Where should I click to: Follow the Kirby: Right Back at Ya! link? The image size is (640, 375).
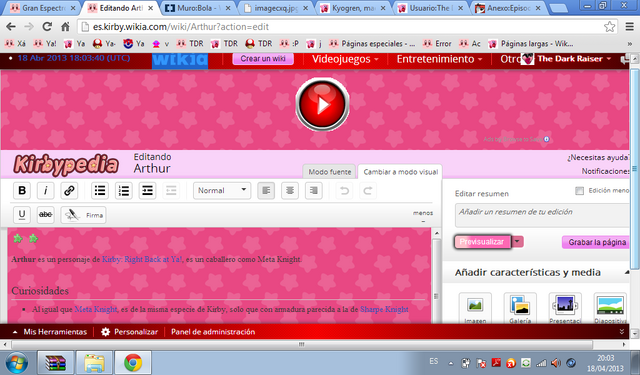tap(142, 259)
